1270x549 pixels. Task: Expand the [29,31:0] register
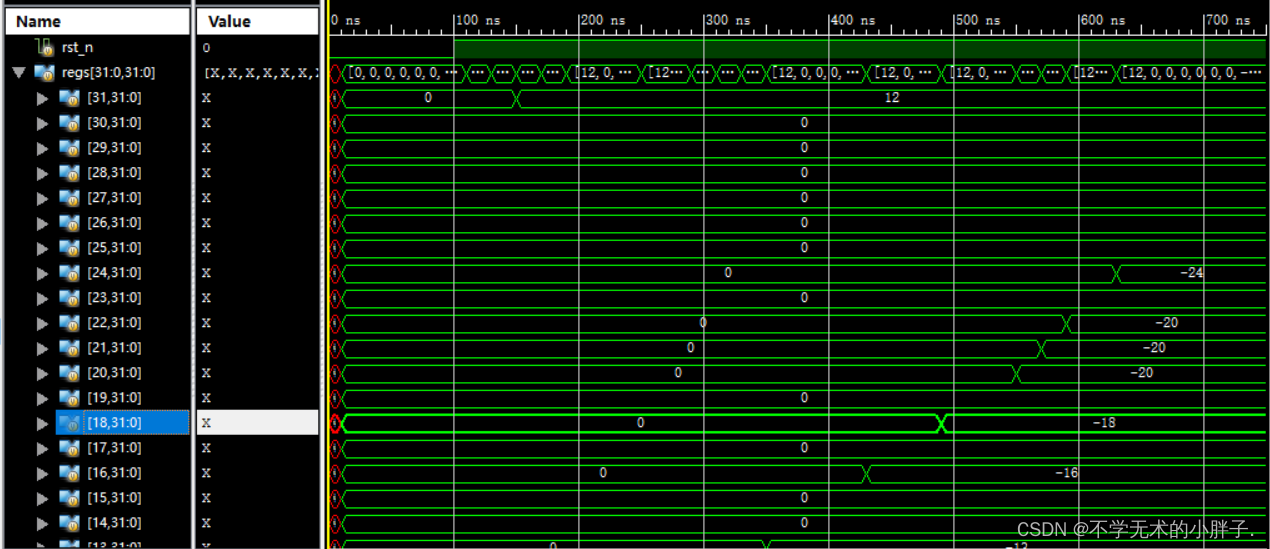[x=42, y=148]
